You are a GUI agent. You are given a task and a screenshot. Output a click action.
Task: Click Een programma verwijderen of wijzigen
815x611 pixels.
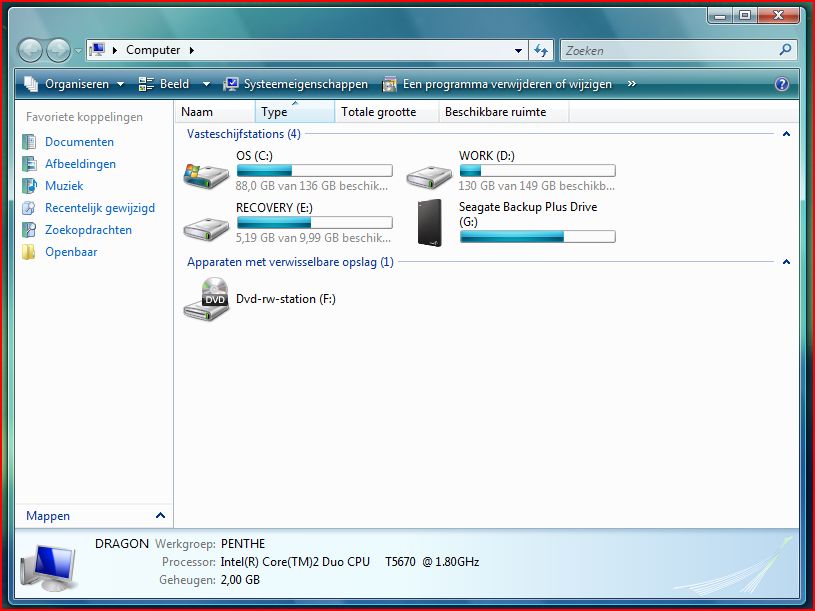click(497, 84)
